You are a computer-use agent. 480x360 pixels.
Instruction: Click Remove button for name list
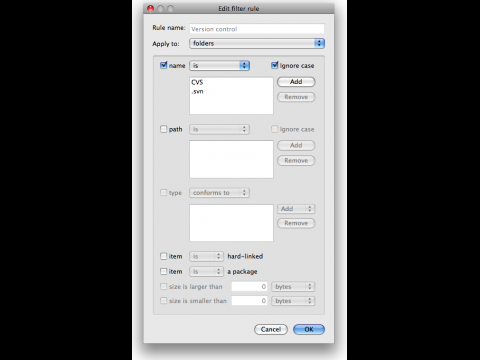tap(296, 97)
